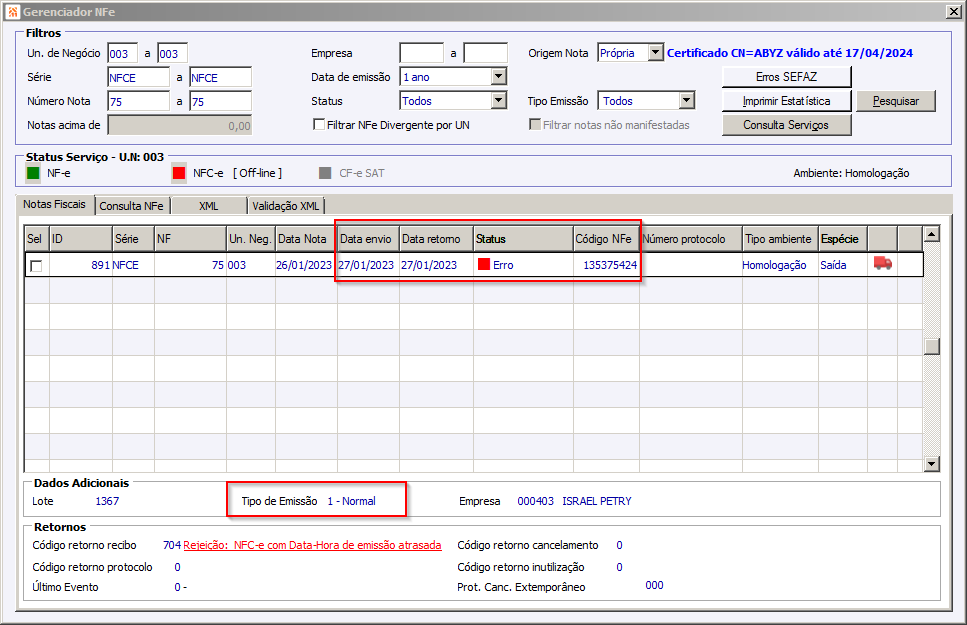
Task: Click the Data retorno column header
Action: click(436, 239)
